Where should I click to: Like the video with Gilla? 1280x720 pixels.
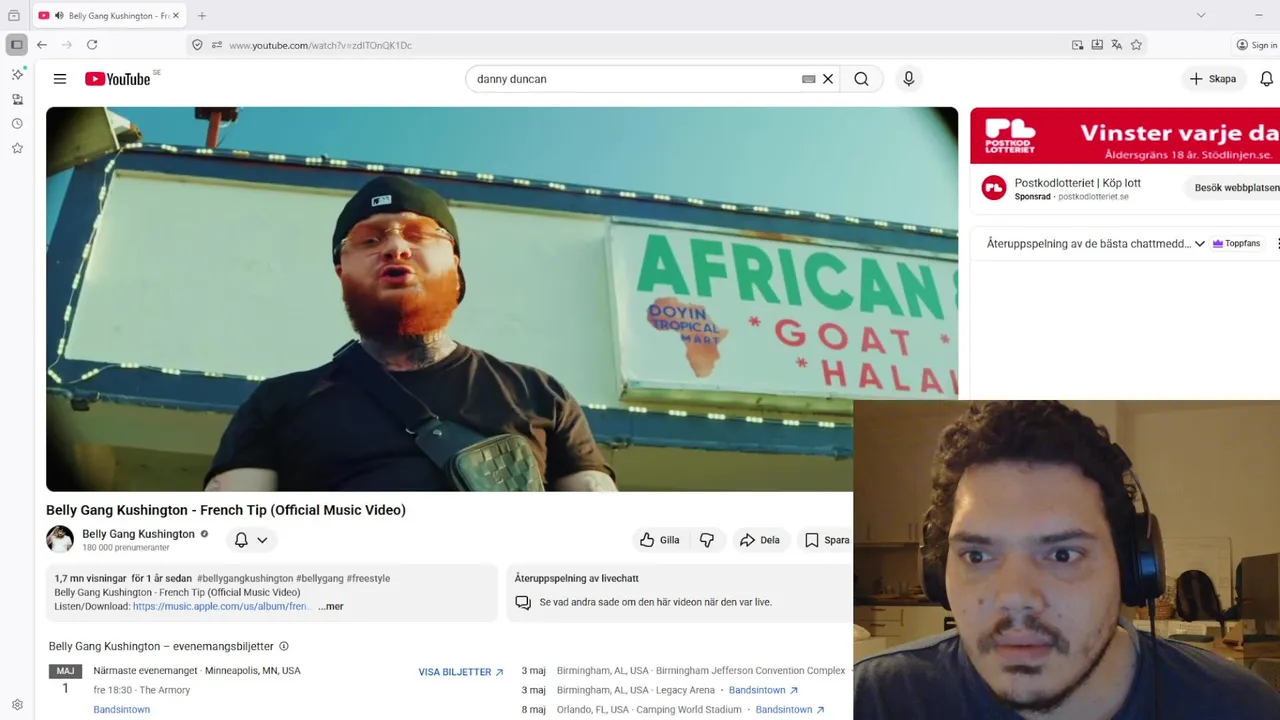coord(660,540)
